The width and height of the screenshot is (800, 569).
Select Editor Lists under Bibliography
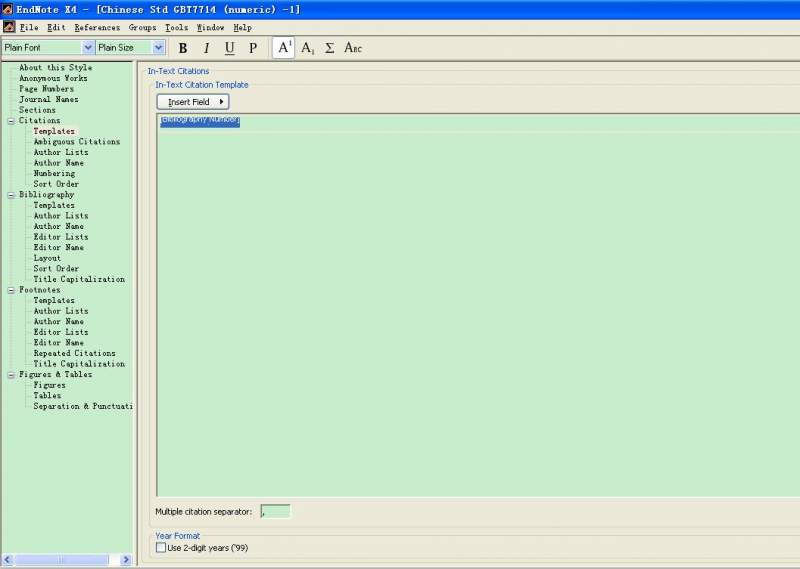[61, 237]
